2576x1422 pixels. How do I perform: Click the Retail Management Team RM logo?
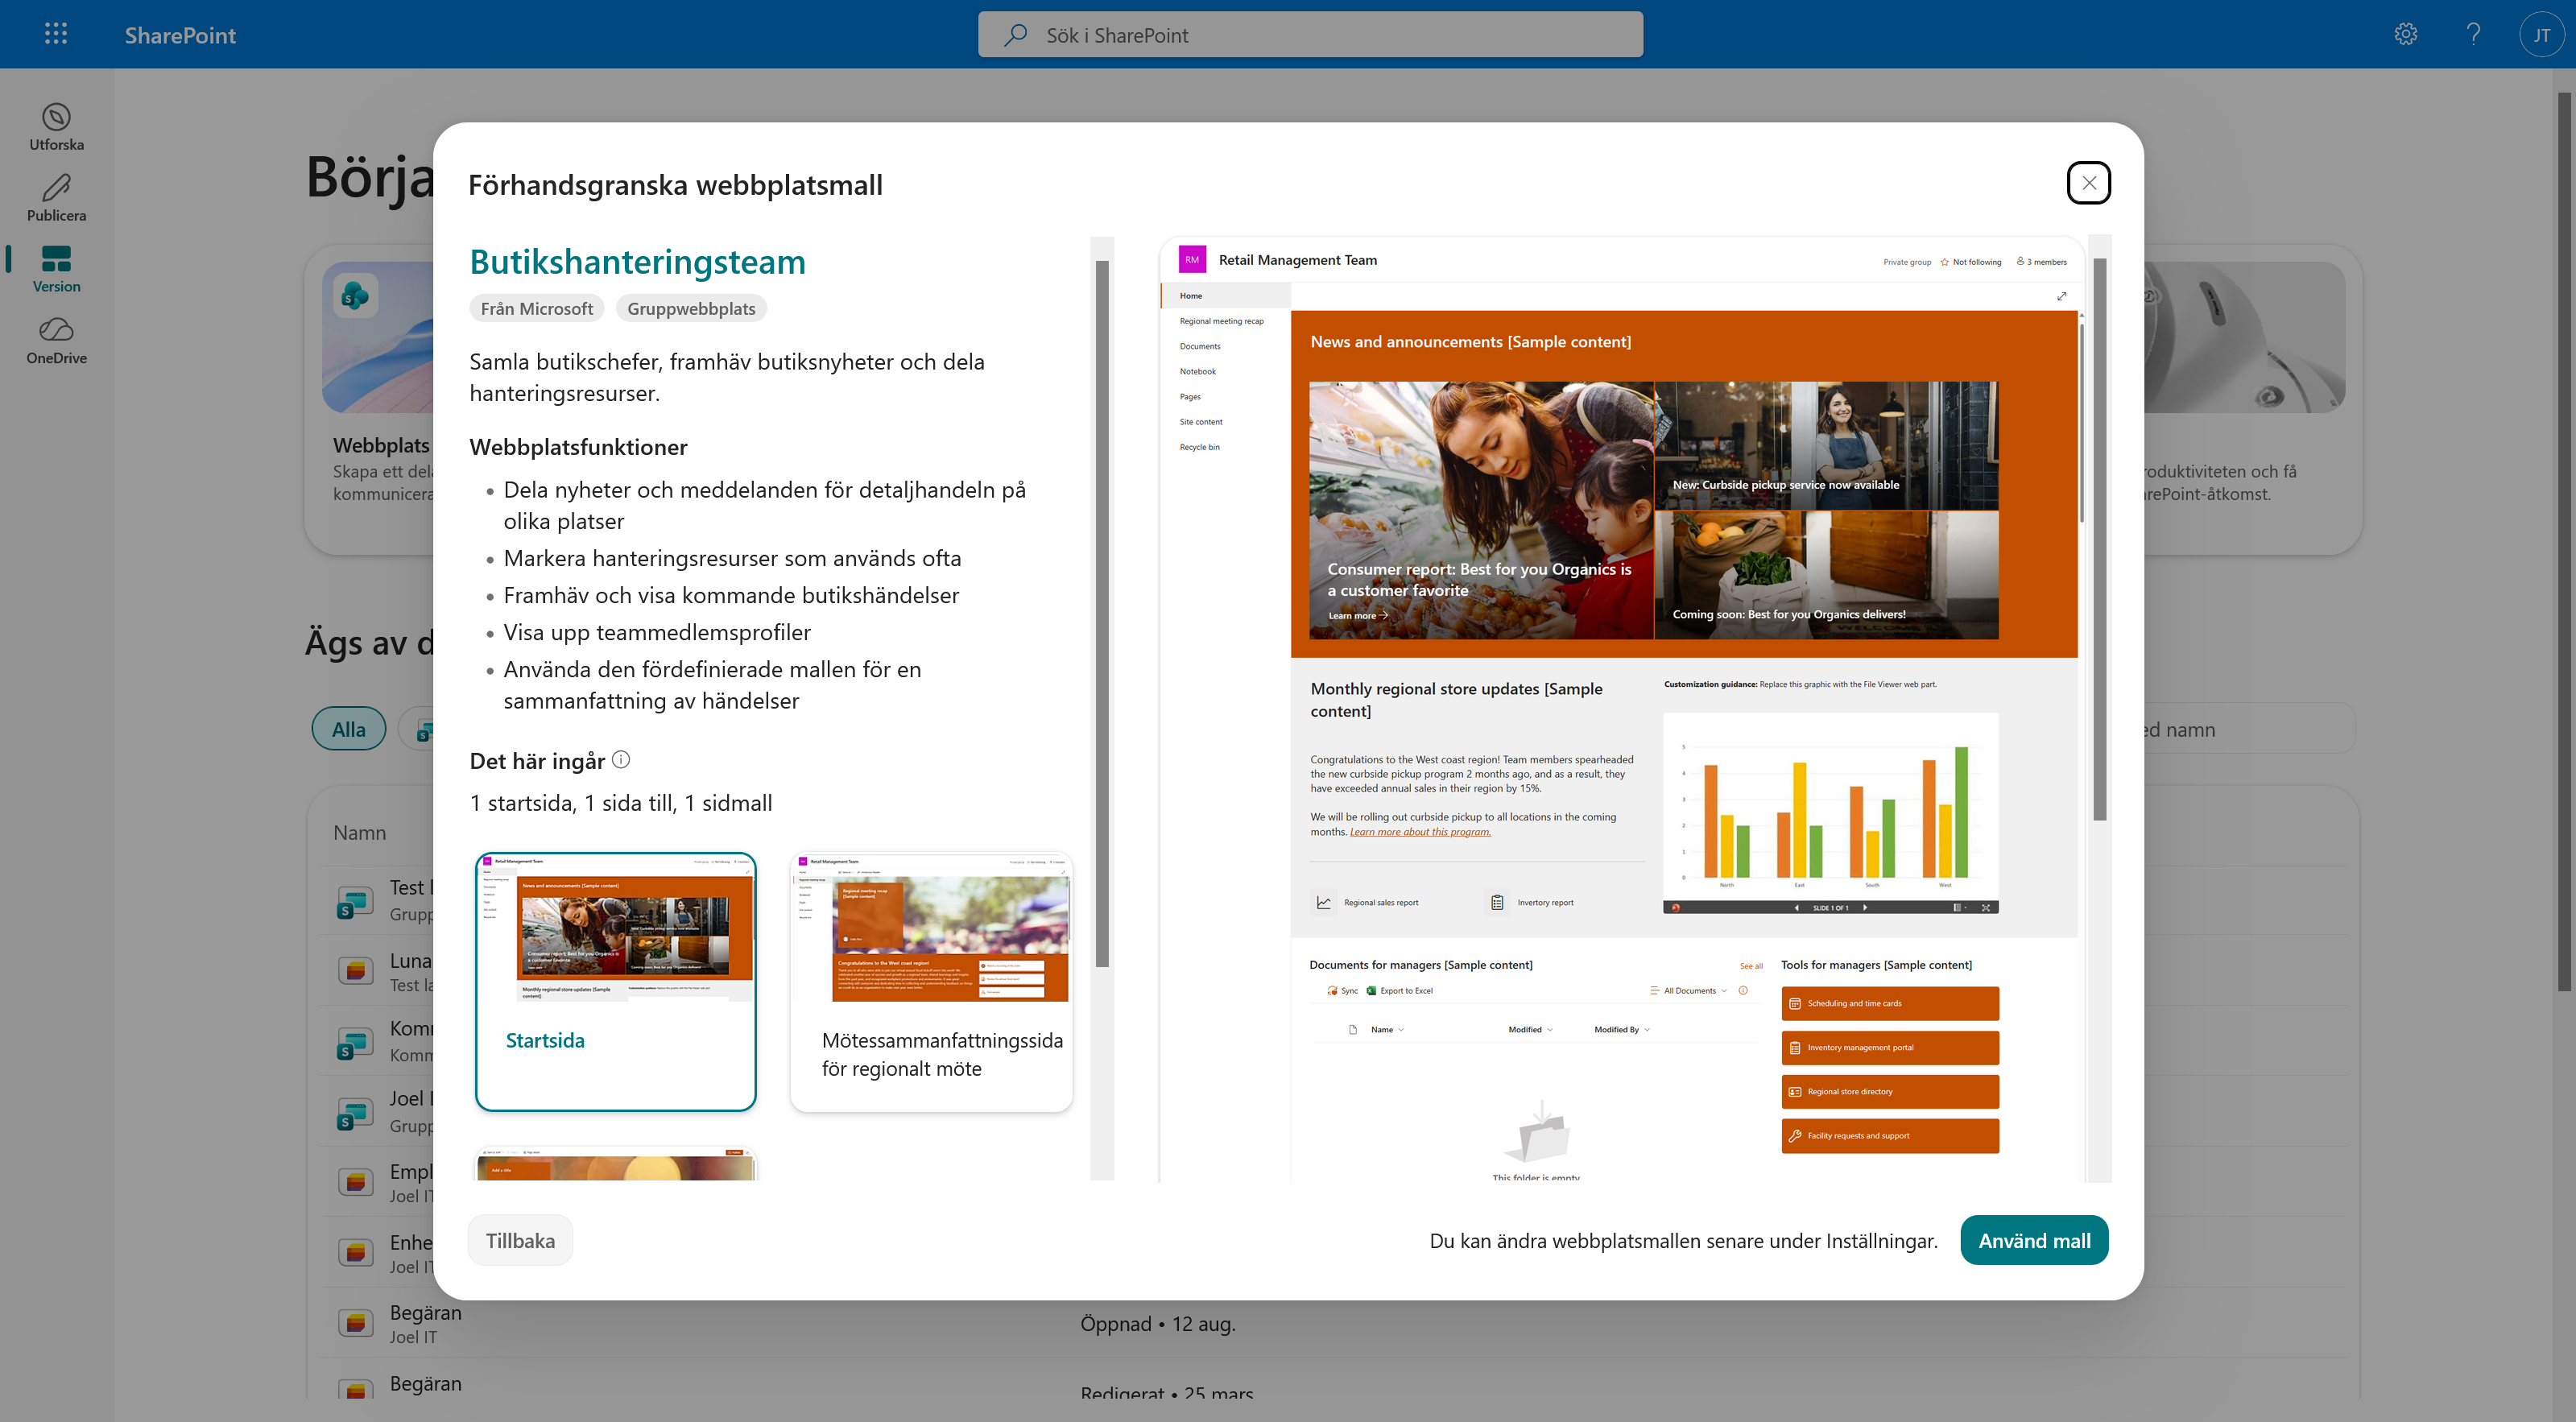coord(1192,260)
